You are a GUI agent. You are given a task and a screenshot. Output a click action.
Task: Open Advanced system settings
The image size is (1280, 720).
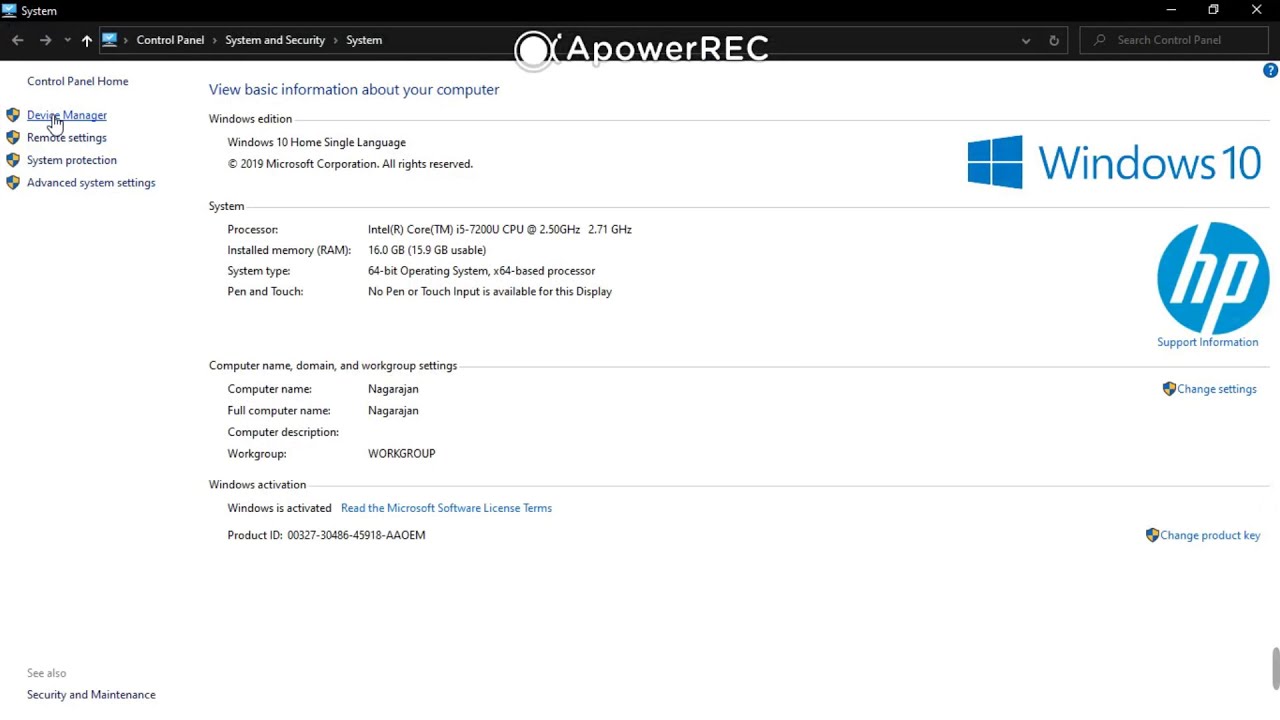[x=91, y=183]
